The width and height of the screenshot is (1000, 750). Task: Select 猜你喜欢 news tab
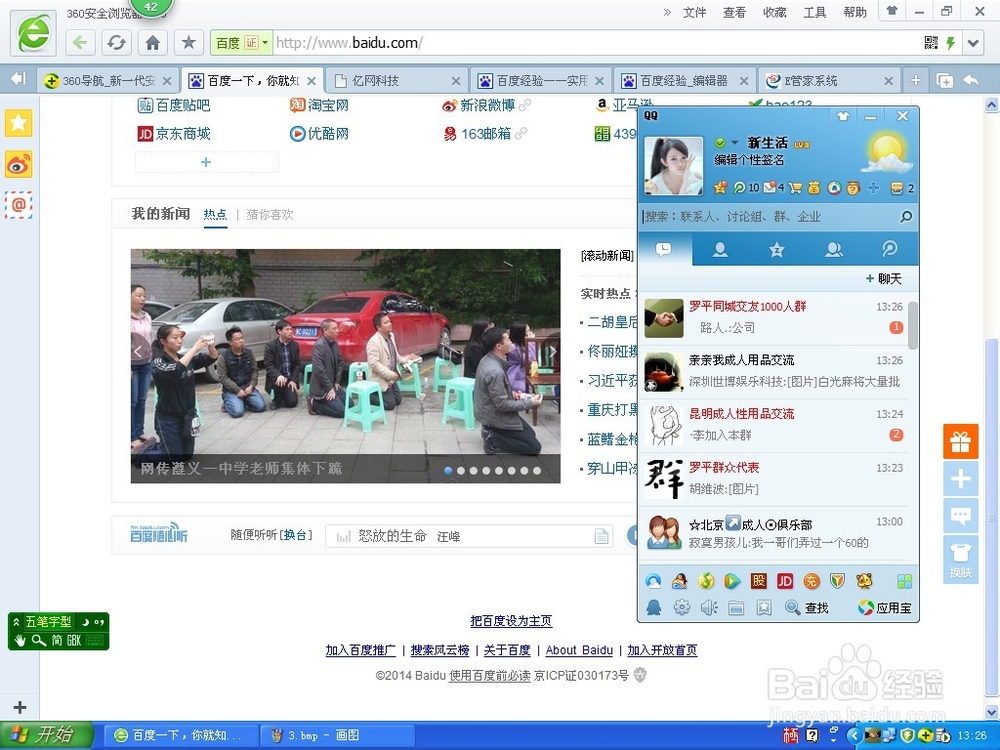pyautogui.click(x=270, y=215)
